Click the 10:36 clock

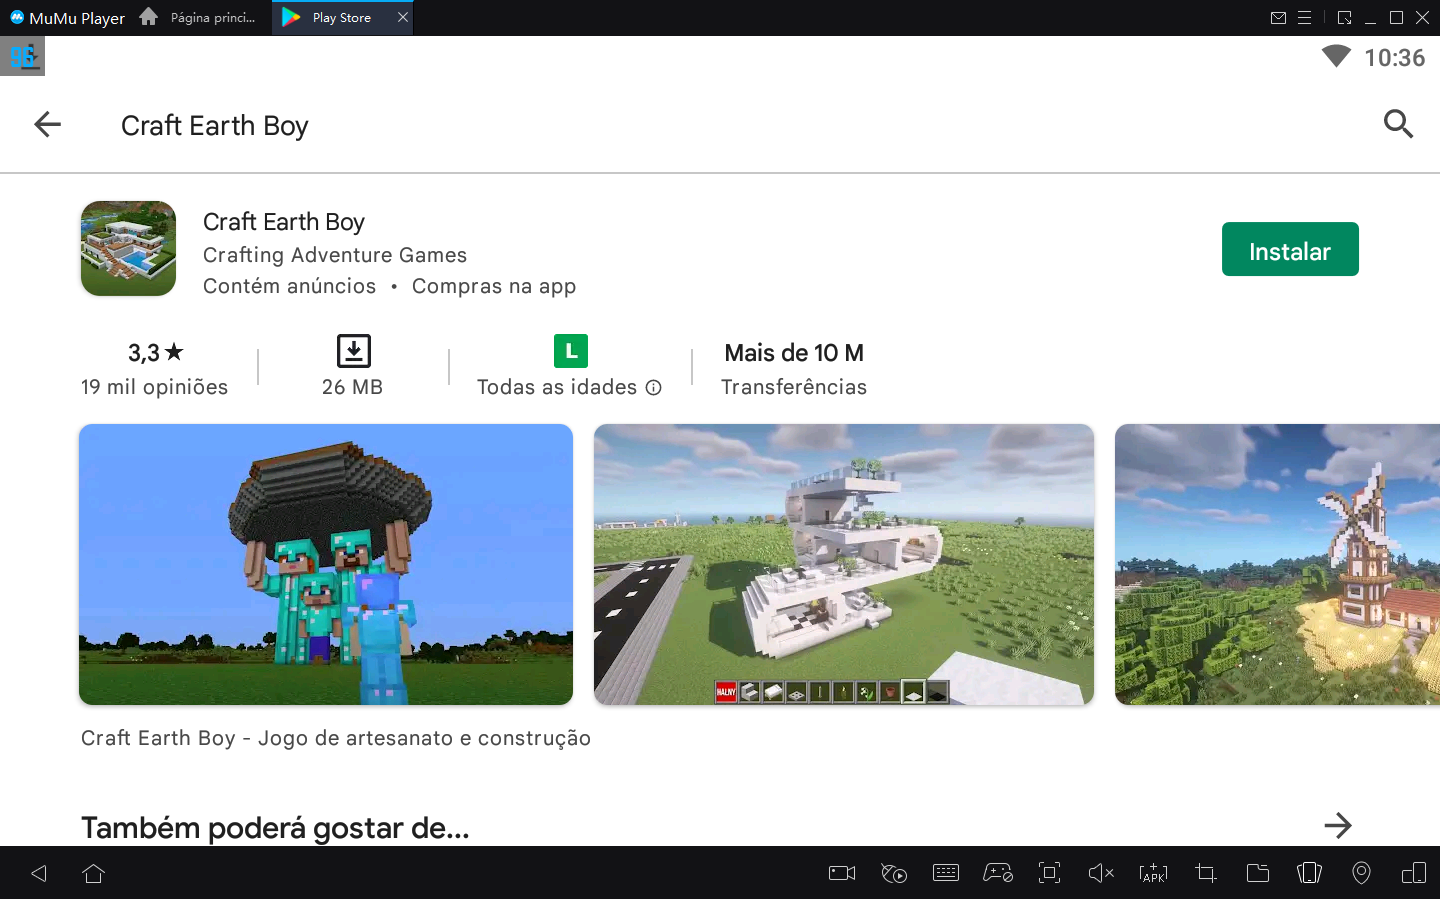click(x=1395, y=57)
